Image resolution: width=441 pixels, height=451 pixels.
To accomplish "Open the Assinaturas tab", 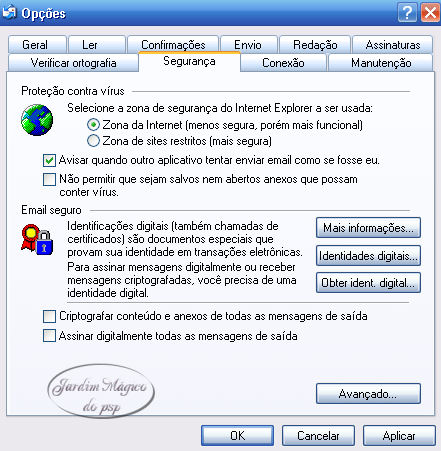I will tap(393, 45).
